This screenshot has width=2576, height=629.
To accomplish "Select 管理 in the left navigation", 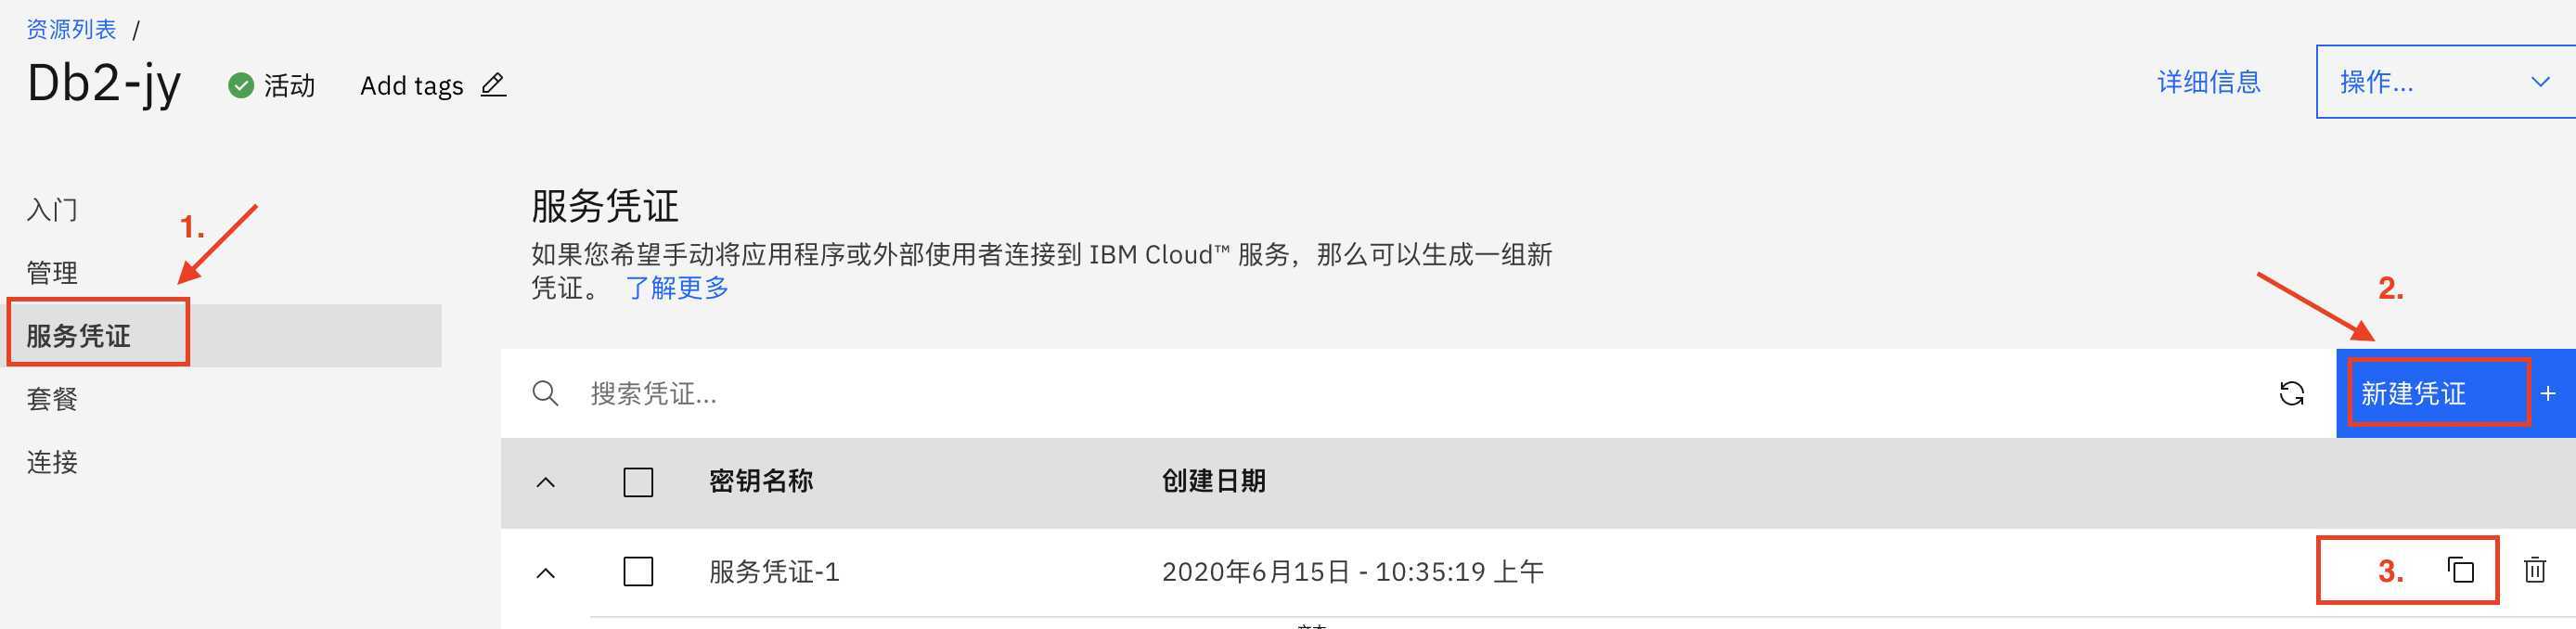I will point(52,272).
